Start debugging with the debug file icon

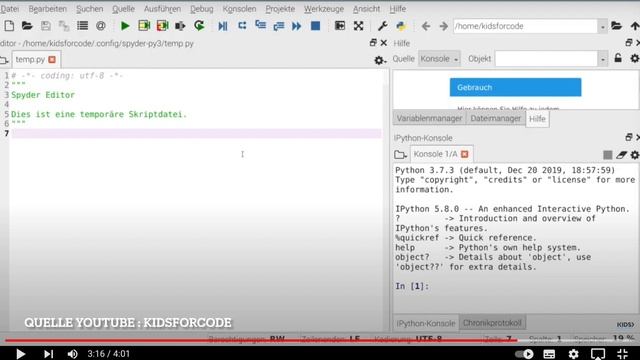point(222,26)
